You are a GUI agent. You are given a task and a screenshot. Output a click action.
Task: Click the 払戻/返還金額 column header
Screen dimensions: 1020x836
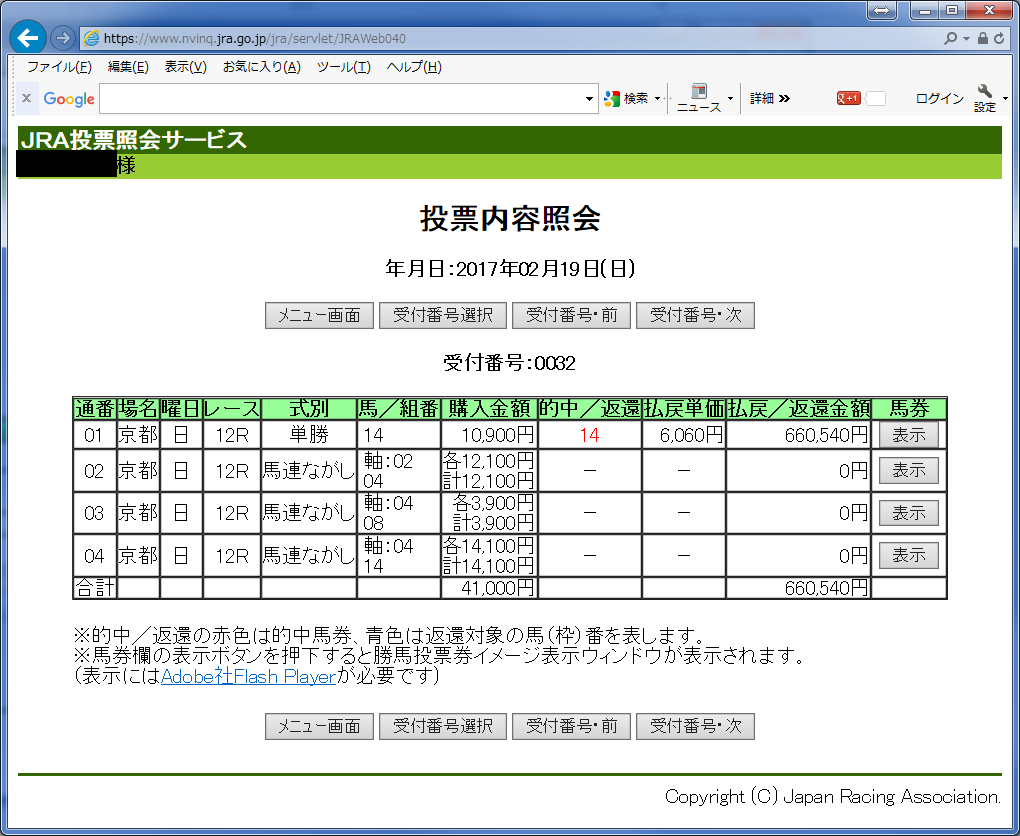[x=798, y=409]
